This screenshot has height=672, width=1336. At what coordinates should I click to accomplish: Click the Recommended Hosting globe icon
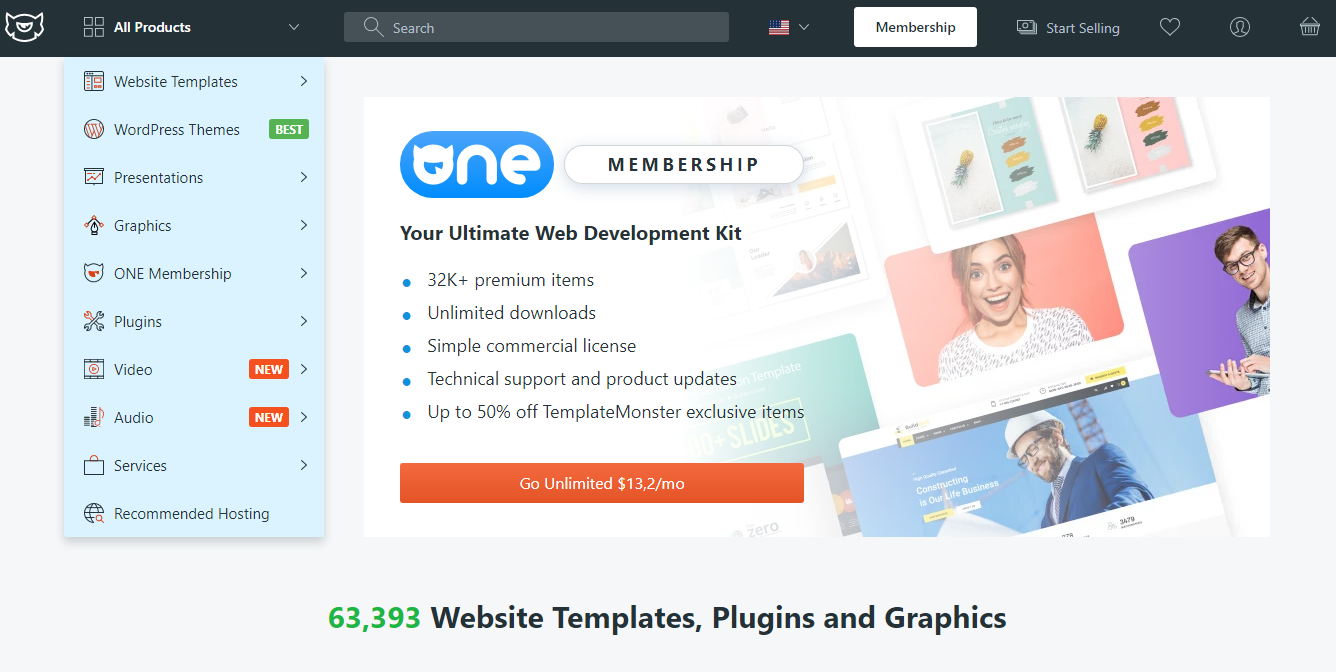94,514
